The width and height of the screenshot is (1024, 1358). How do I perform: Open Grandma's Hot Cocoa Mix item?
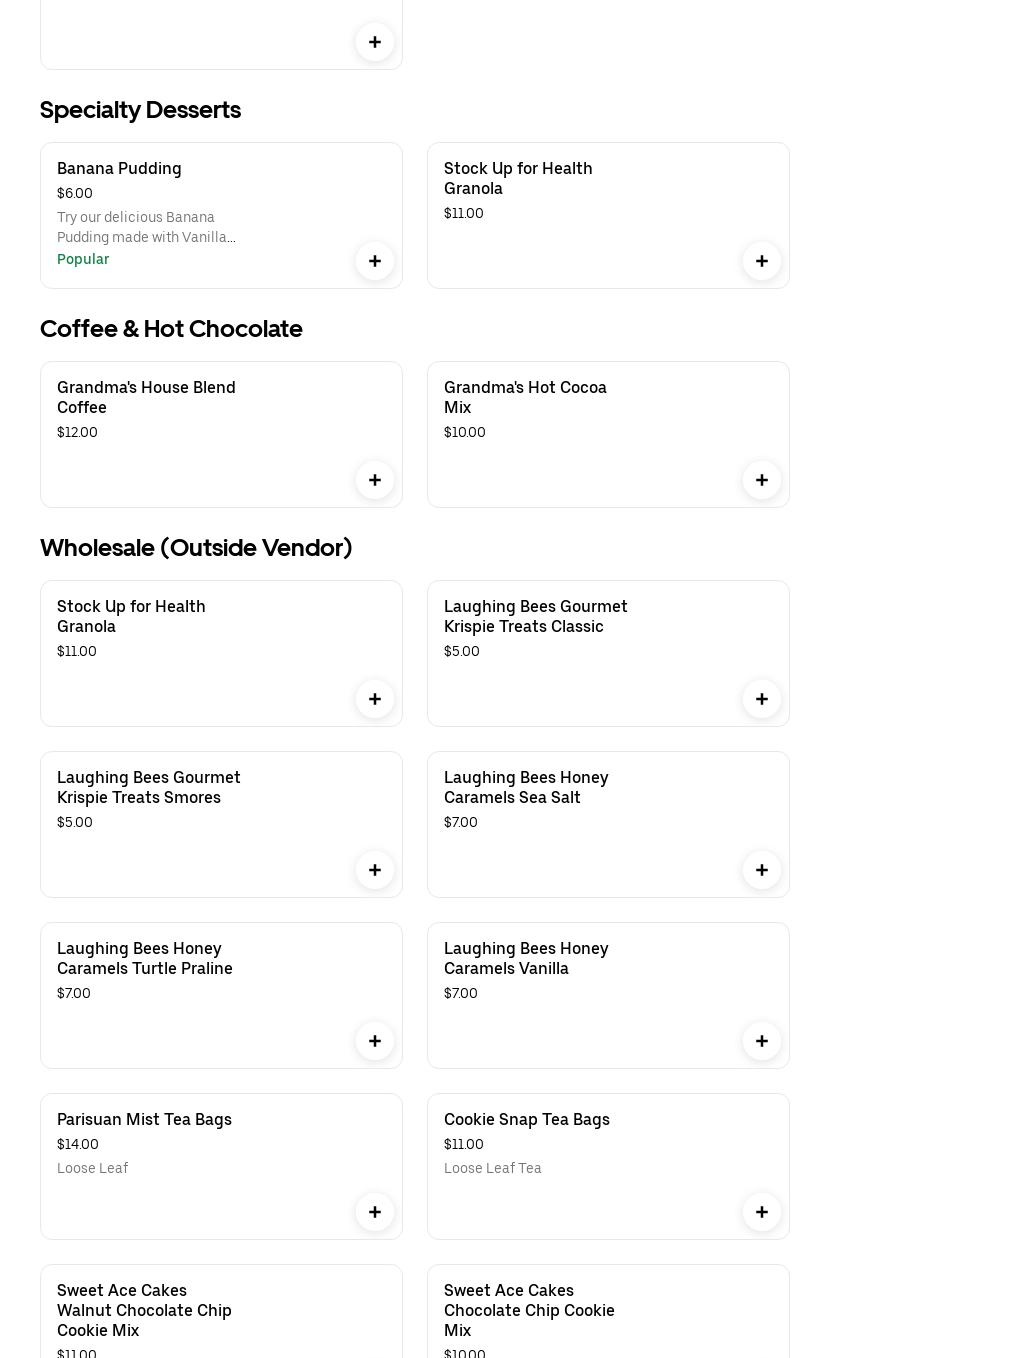pyautogui.click(x=525, y=397)
